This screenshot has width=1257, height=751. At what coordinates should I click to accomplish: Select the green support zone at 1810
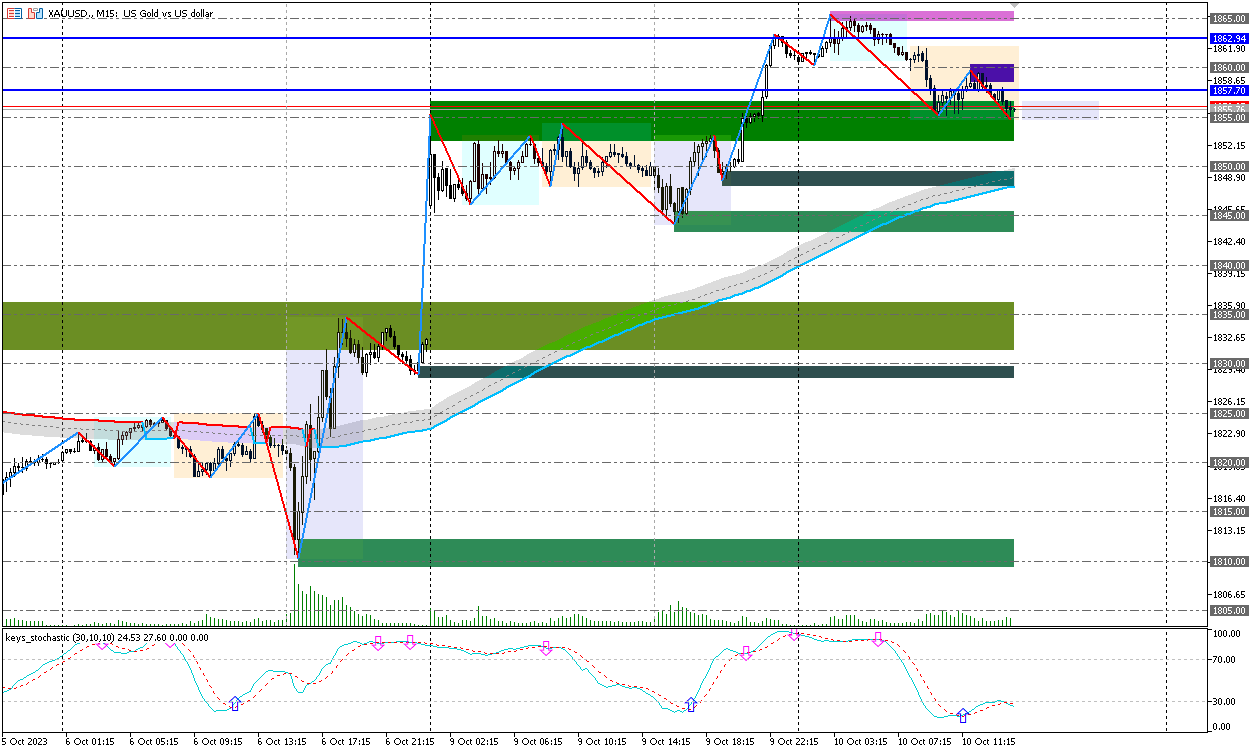click(656, 553)
